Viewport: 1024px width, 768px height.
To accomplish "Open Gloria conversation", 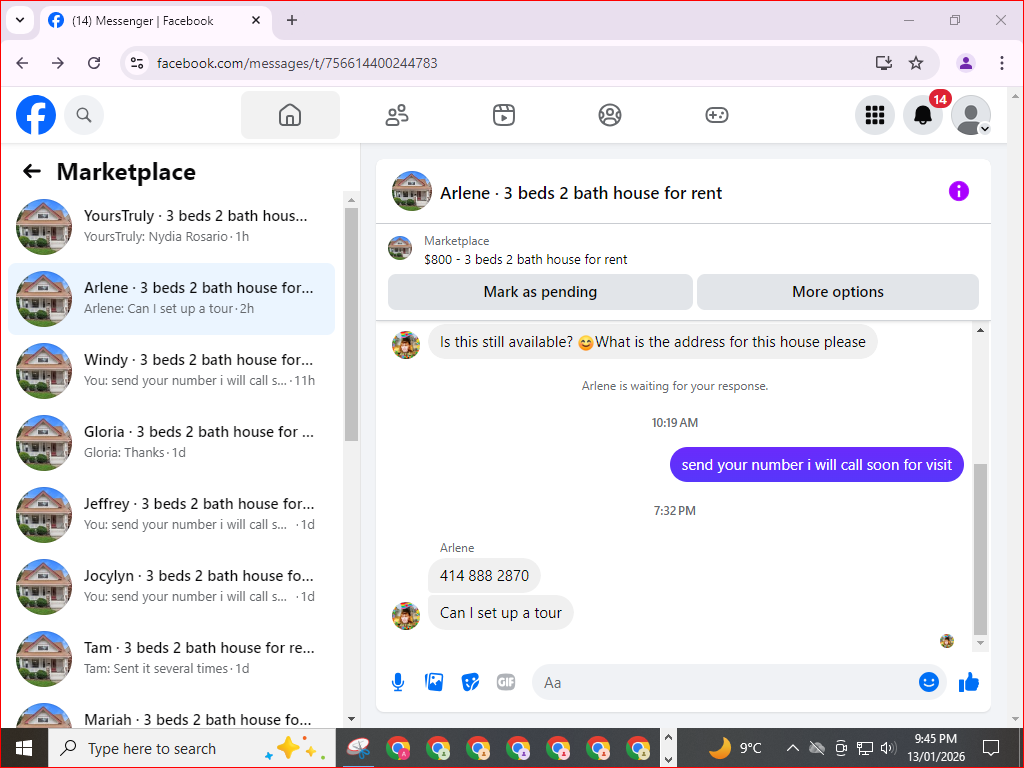I will coord(172,442).
